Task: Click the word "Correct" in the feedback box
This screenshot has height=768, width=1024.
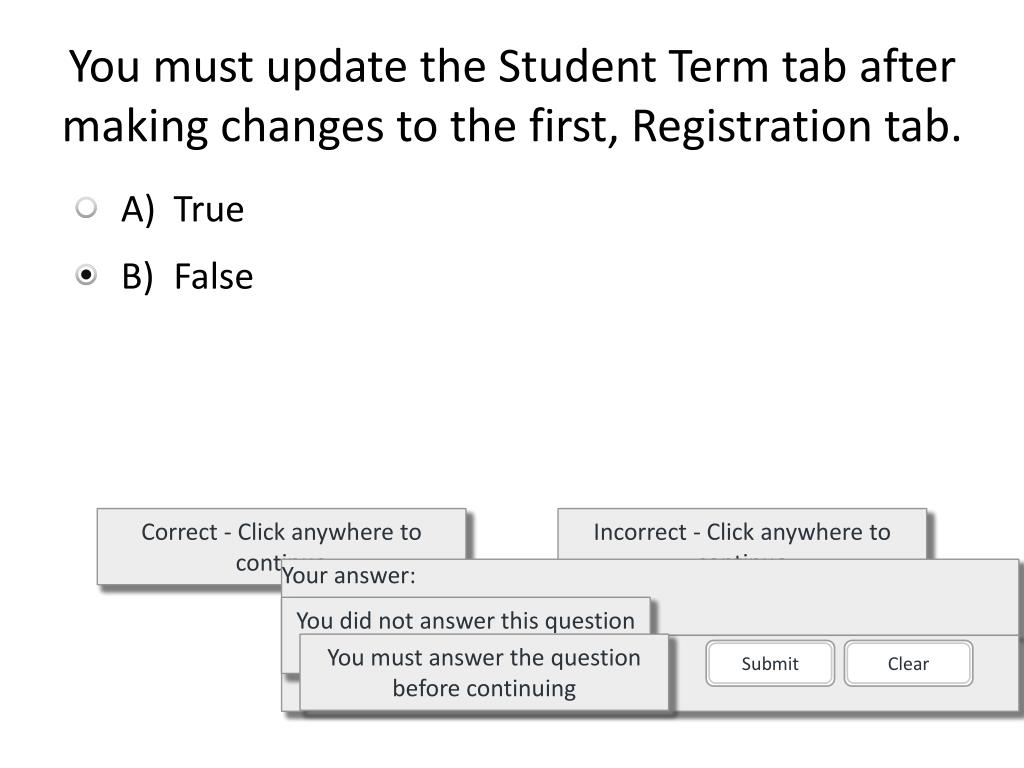Action: coord(180,532)
